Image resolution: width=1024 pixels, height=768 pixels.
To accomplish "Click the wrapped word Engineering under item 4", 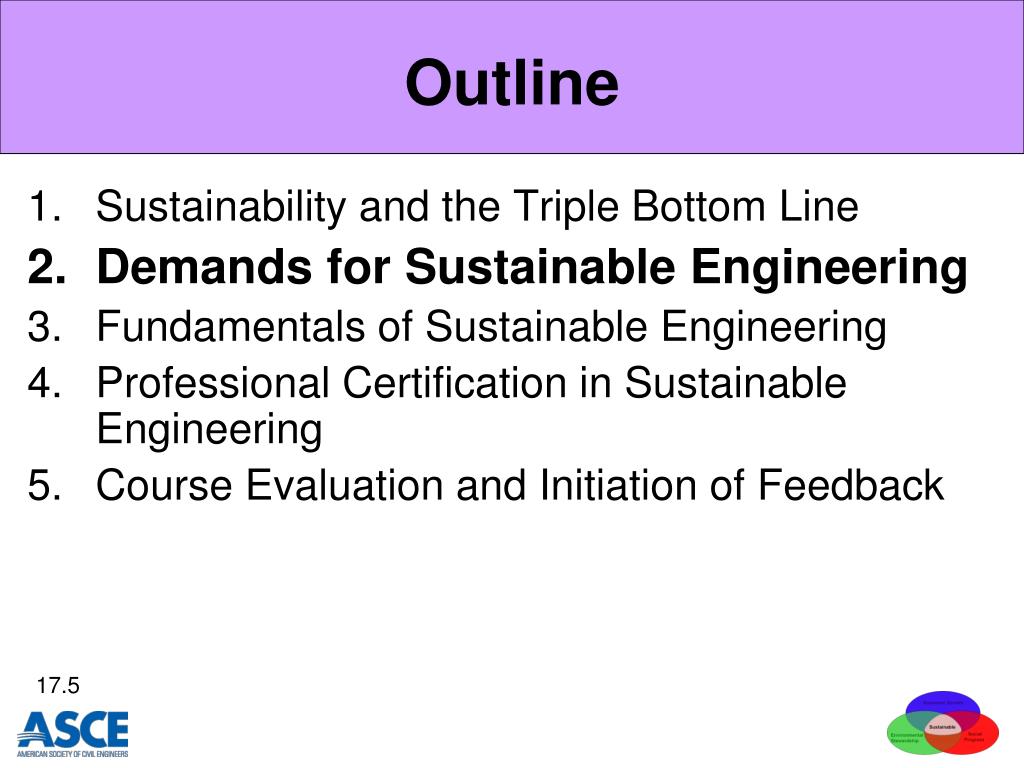I will tap(209, 430).
